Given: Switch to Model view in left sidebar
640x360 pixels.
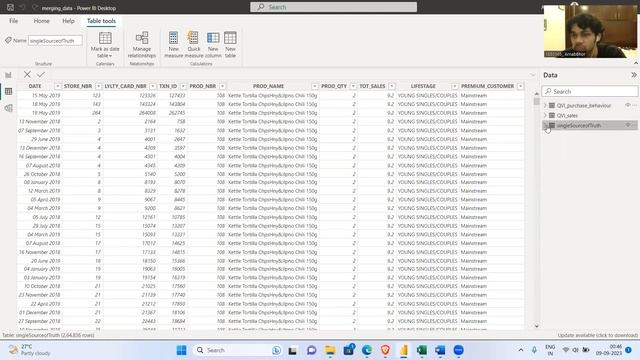Looking at the screenshot, I should tap(8, 108).
